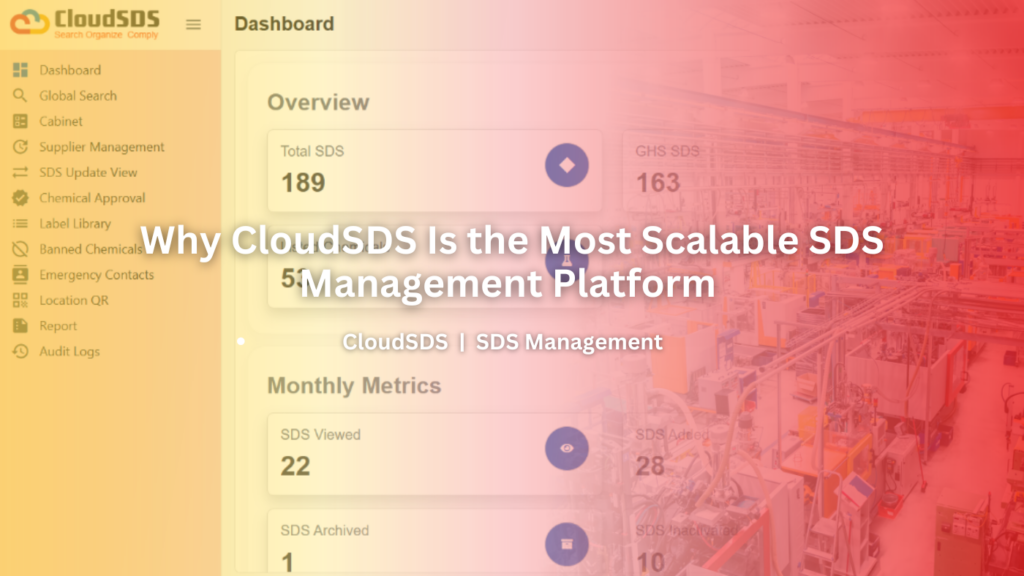Click the SDS Viewed eye icon
The width and height of the screenshot is (1024, 576).
[x=567, y=448]
